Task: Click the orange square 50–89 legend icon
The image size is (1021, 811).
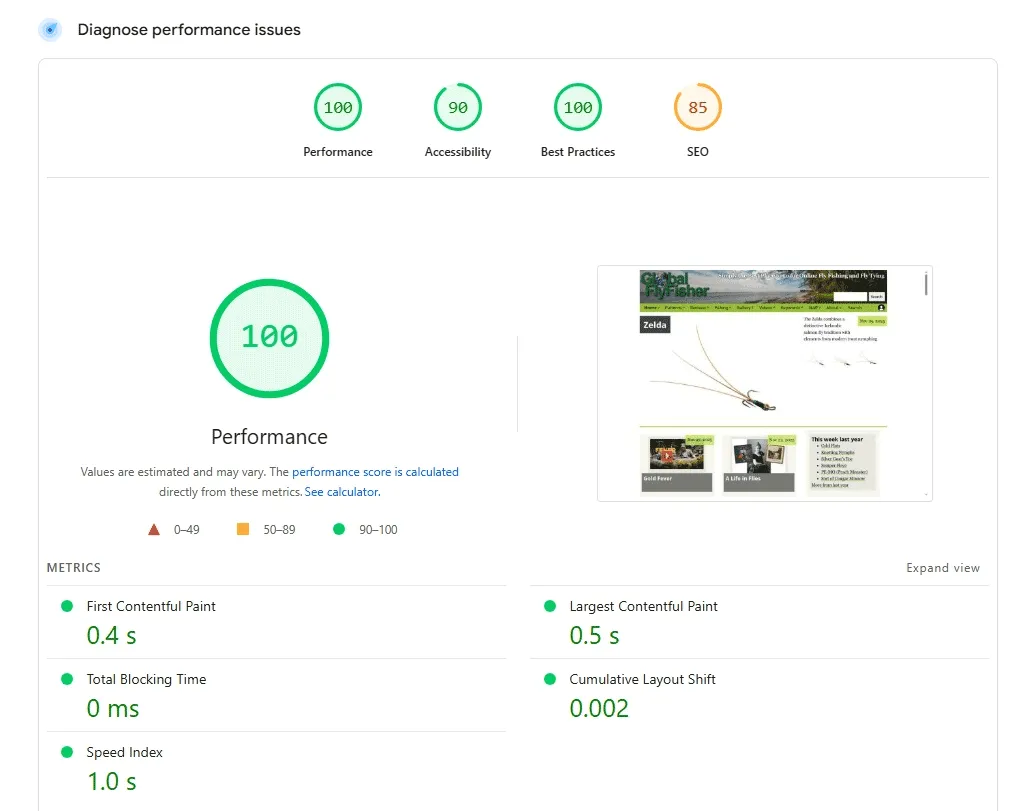Action: point(243,529)
